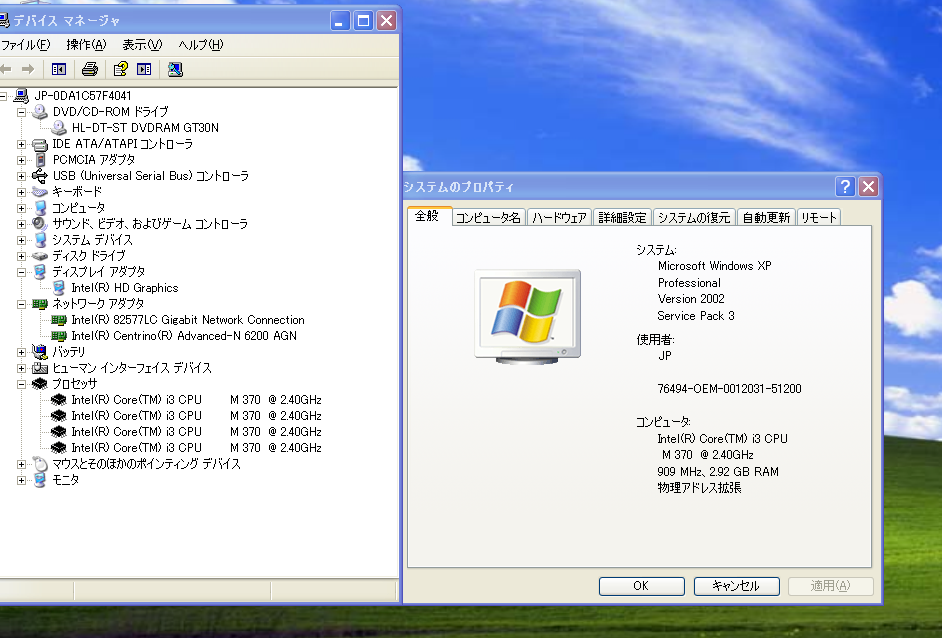Click the computer icon of JP-0DA1C57F4041

[x=21, y=96]
